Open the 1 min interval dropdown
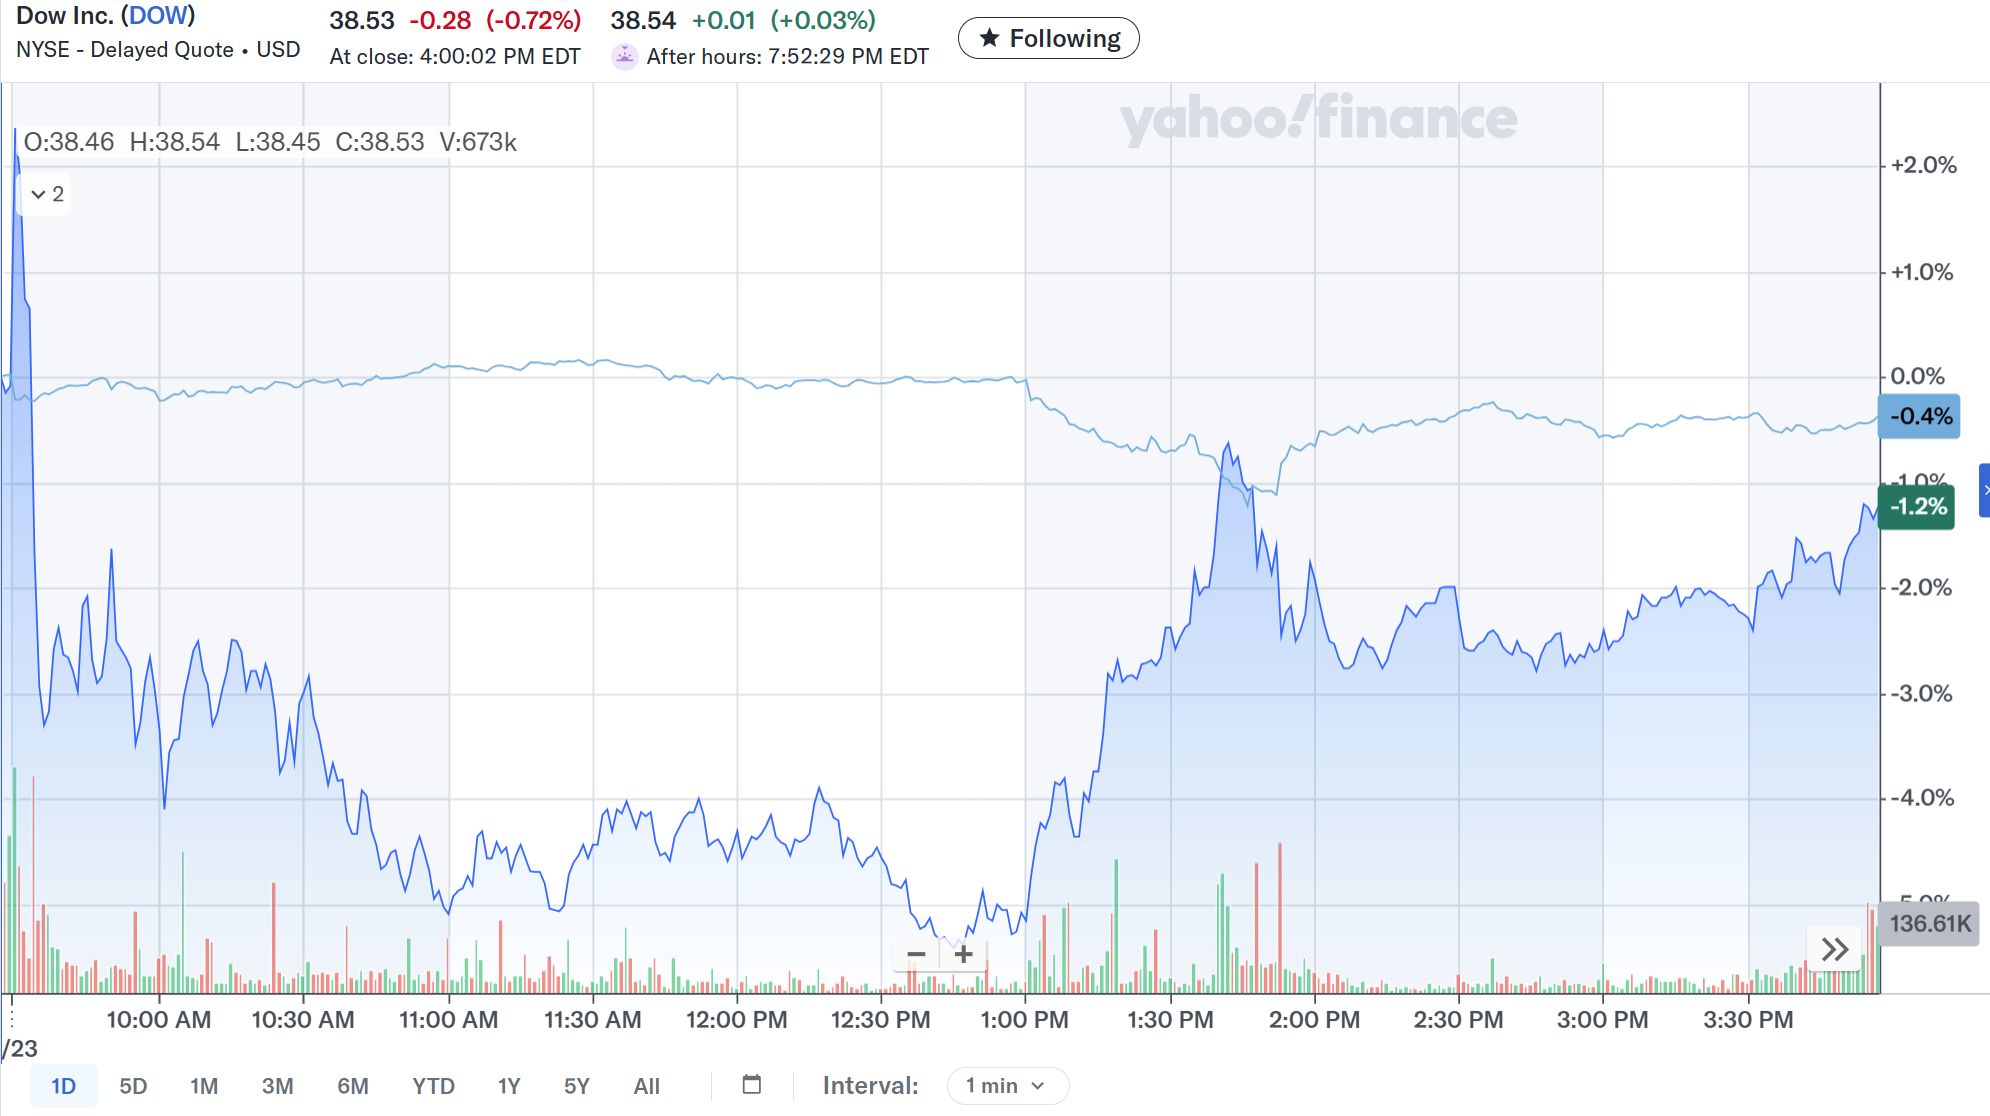The height and width of the screenshot is (1116, 1990). click(1007, 1086)
